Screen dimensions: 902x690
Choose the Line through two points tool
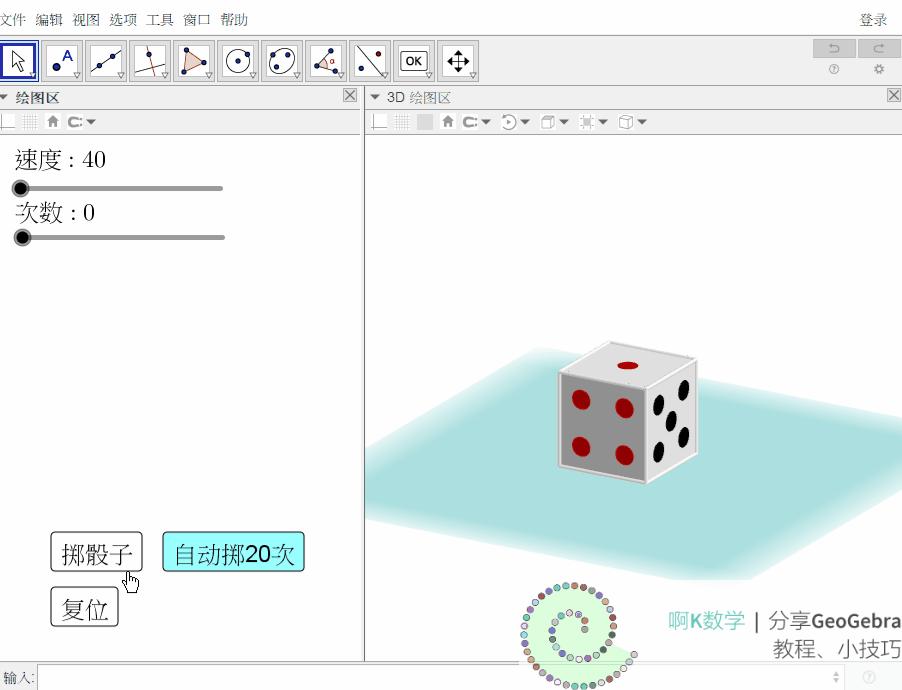pyautogui.click(x=106, y=61)
